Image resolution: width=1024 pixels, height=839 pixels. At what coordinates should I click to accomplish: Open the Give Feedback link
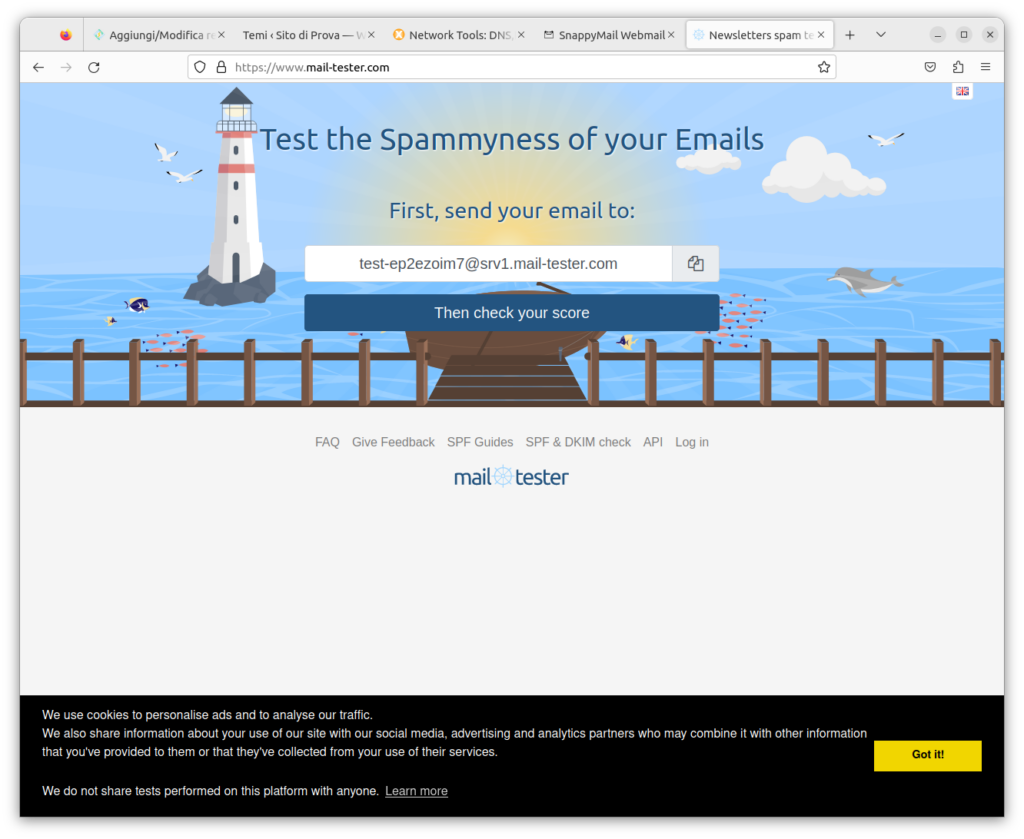pos(393,442)
